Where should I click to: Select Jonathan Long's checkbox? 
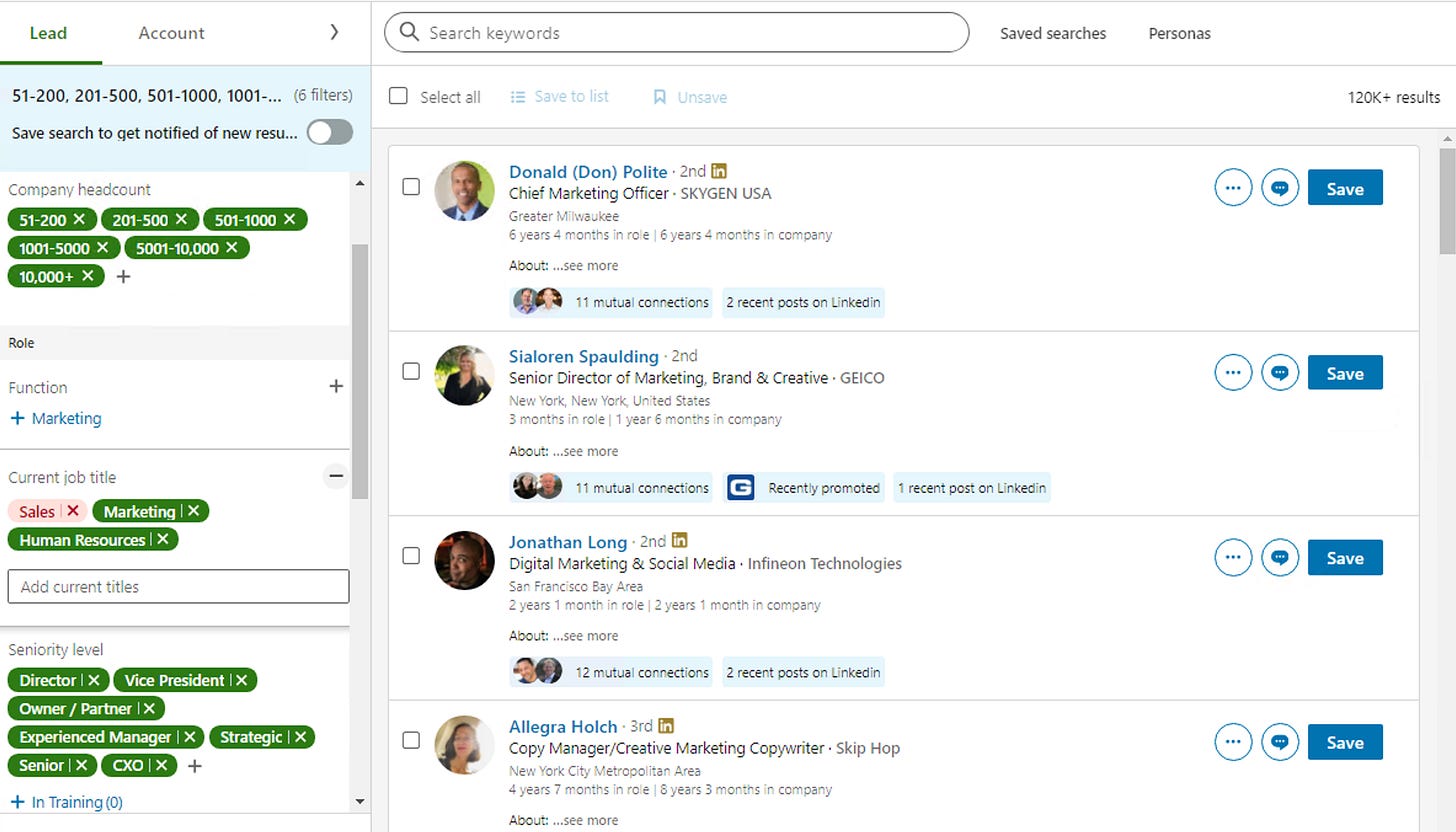[x=411, y=556]
